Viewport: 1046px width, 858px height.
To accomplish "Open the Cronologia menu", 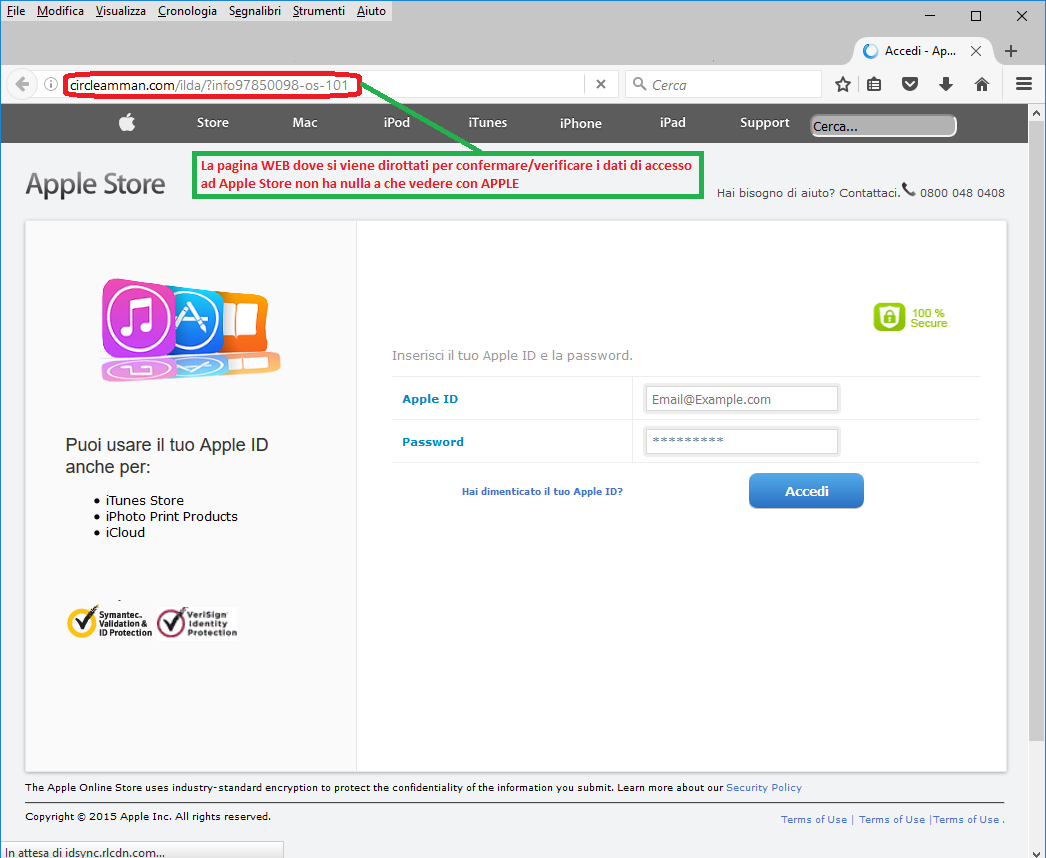I will coord(187,11).
